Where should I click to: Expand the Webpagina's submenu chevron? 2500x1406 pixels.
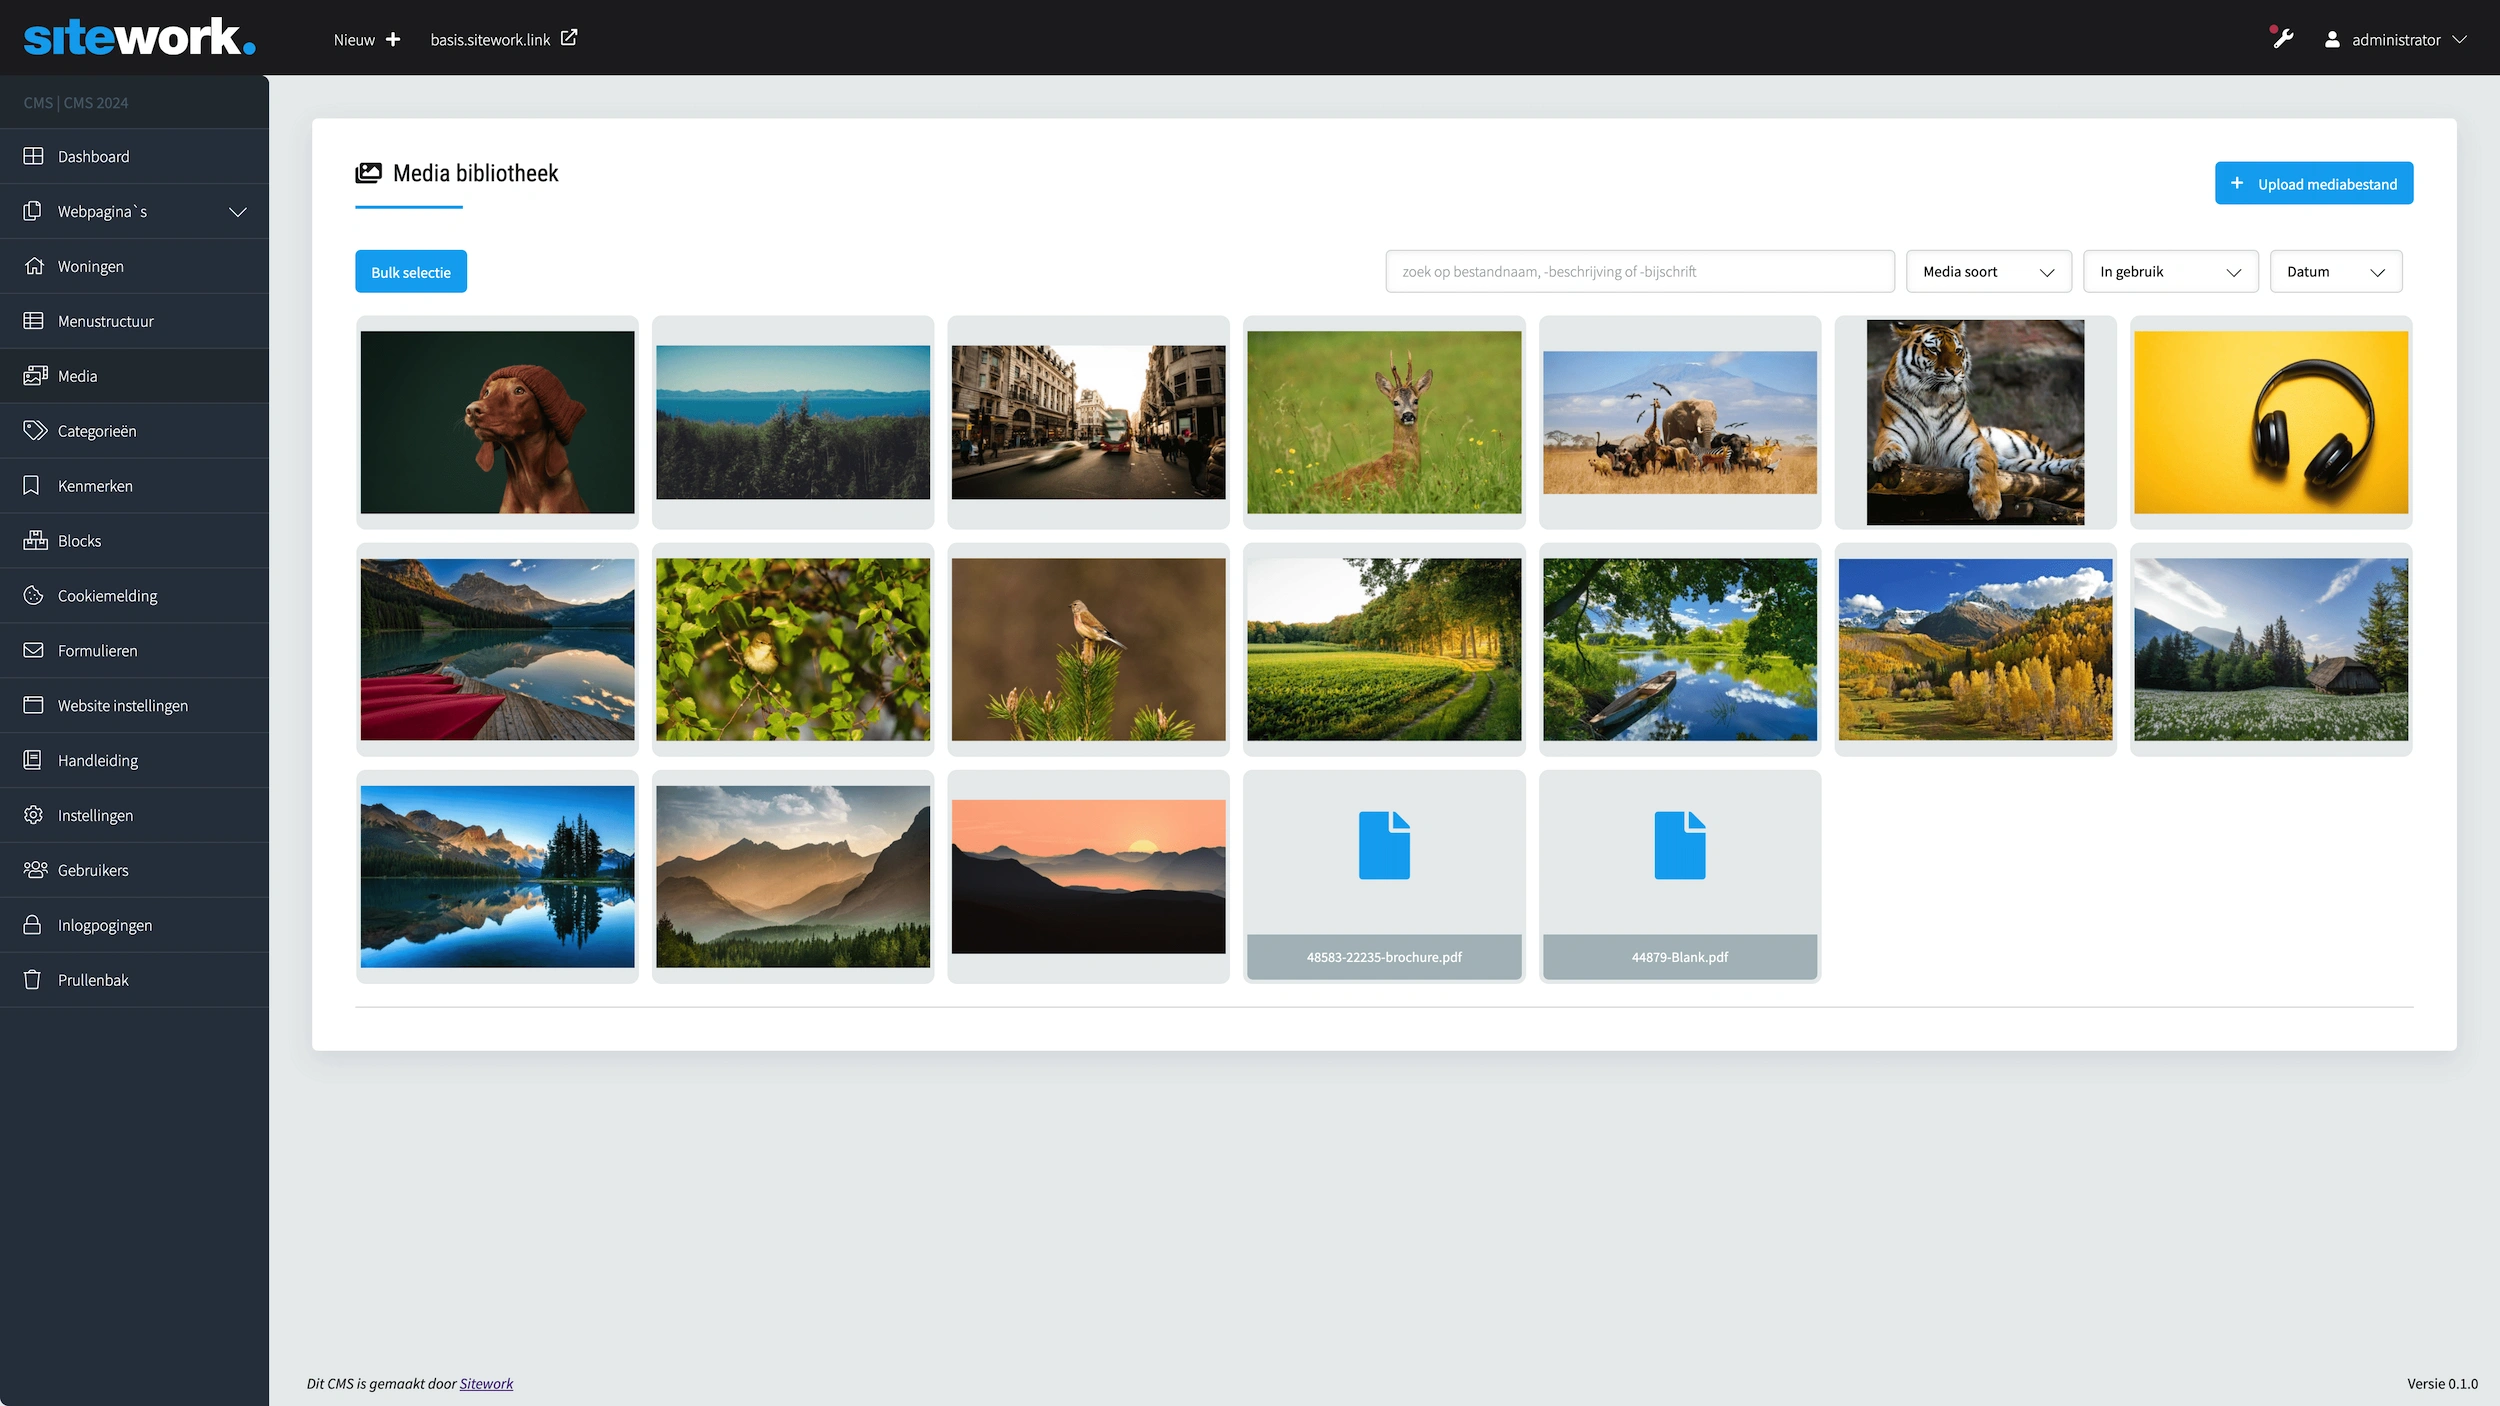tap(237, 212)
